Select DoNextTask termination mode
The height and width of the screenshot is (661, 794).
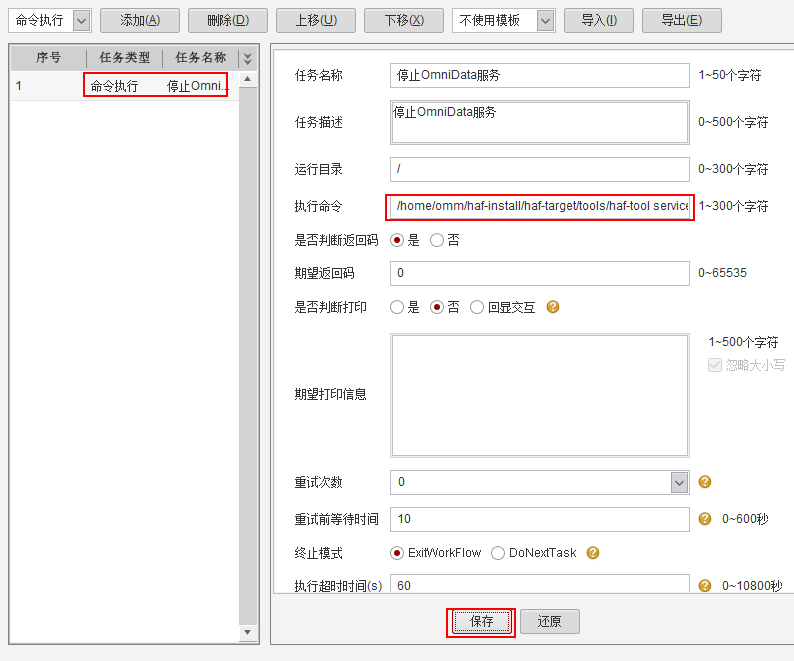coord(498,553)
